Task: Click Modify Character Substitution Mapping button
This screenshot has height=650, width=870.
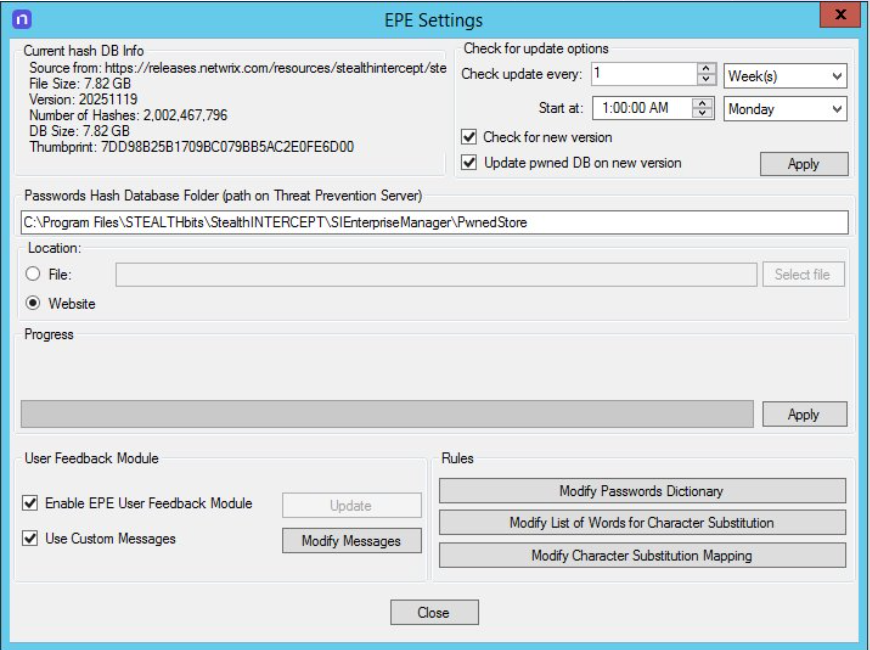Action: pos(642,555)
